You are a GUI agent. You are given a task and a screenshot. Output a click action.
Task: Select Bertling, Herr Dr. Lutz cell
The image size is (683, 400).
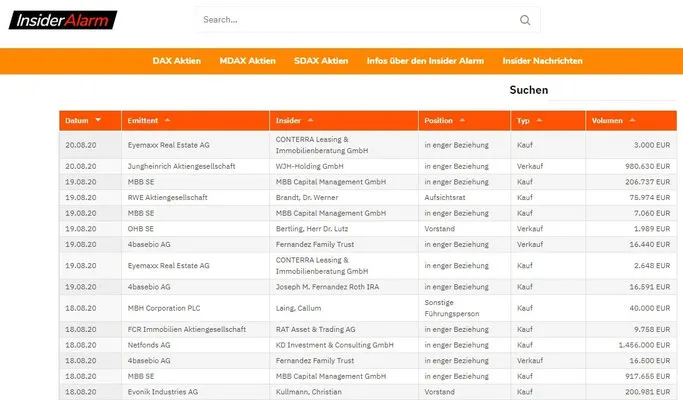344,229
